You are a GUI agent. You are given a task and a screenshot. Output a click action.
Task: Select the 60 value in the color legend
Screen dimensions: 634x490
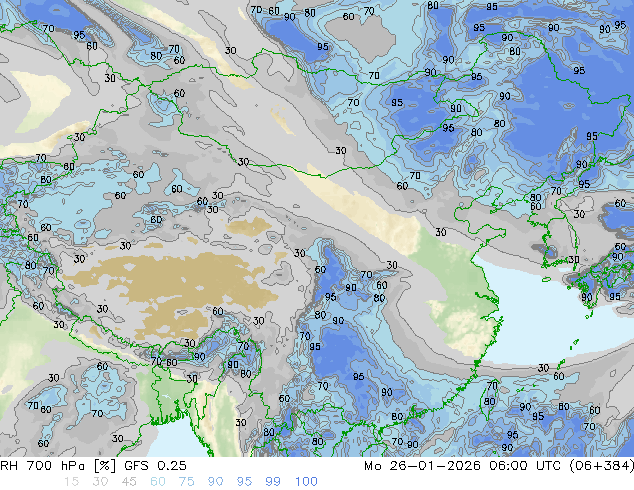pyautogui.click(x=158, y=482)
